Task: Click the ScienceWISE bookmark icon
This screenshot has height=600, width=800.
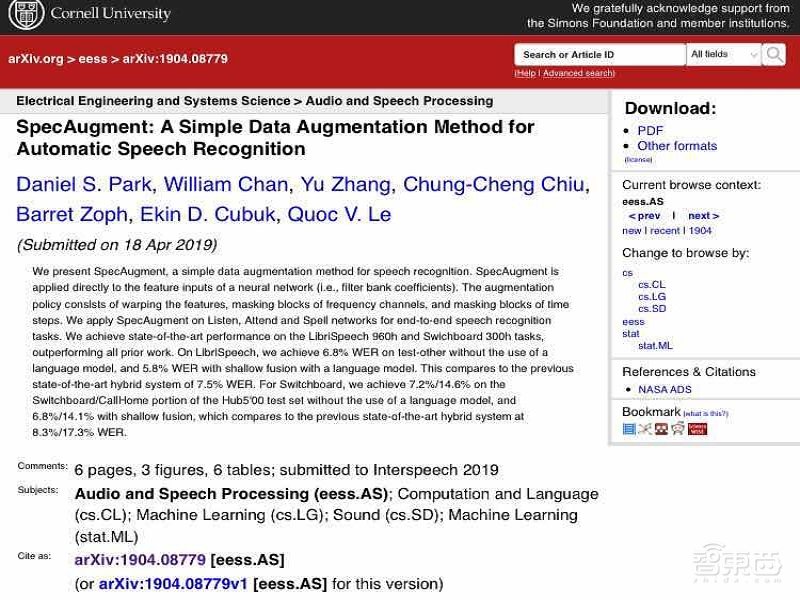Action: [697, 429]
